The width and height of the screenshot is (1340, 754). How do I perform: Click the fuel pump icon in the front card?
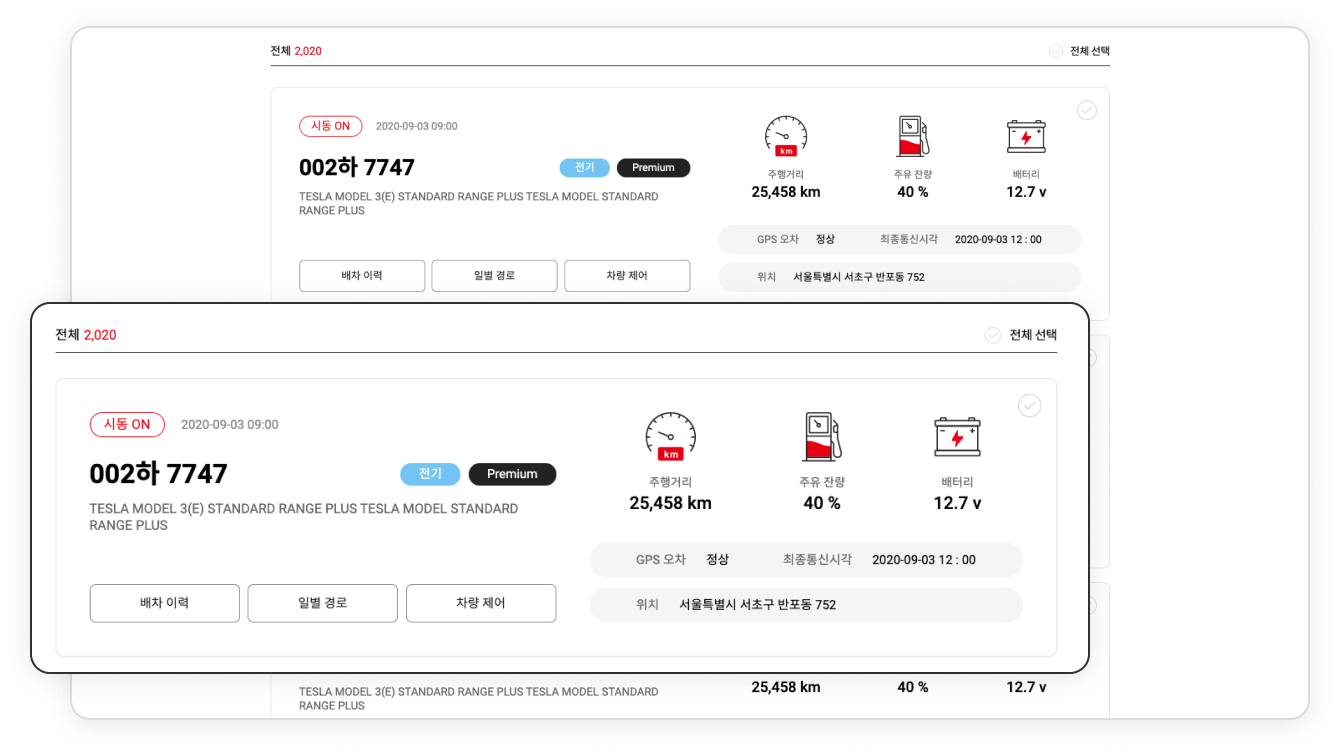[x=821, y=436]
